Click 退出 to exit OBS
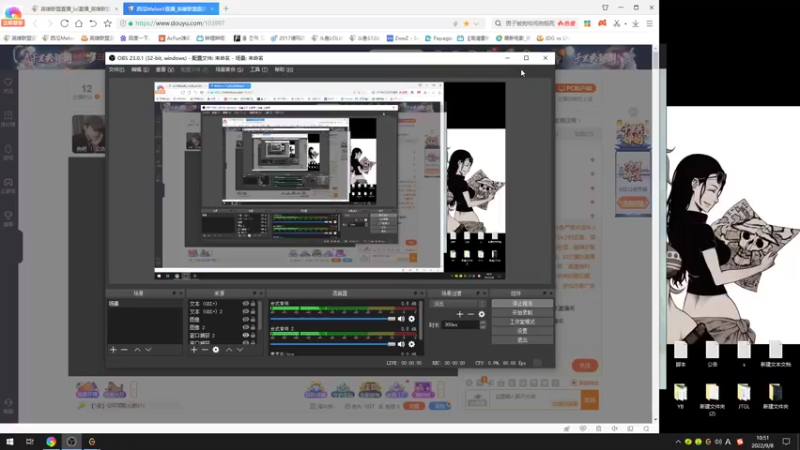800x450 pixels. [522, 340]
